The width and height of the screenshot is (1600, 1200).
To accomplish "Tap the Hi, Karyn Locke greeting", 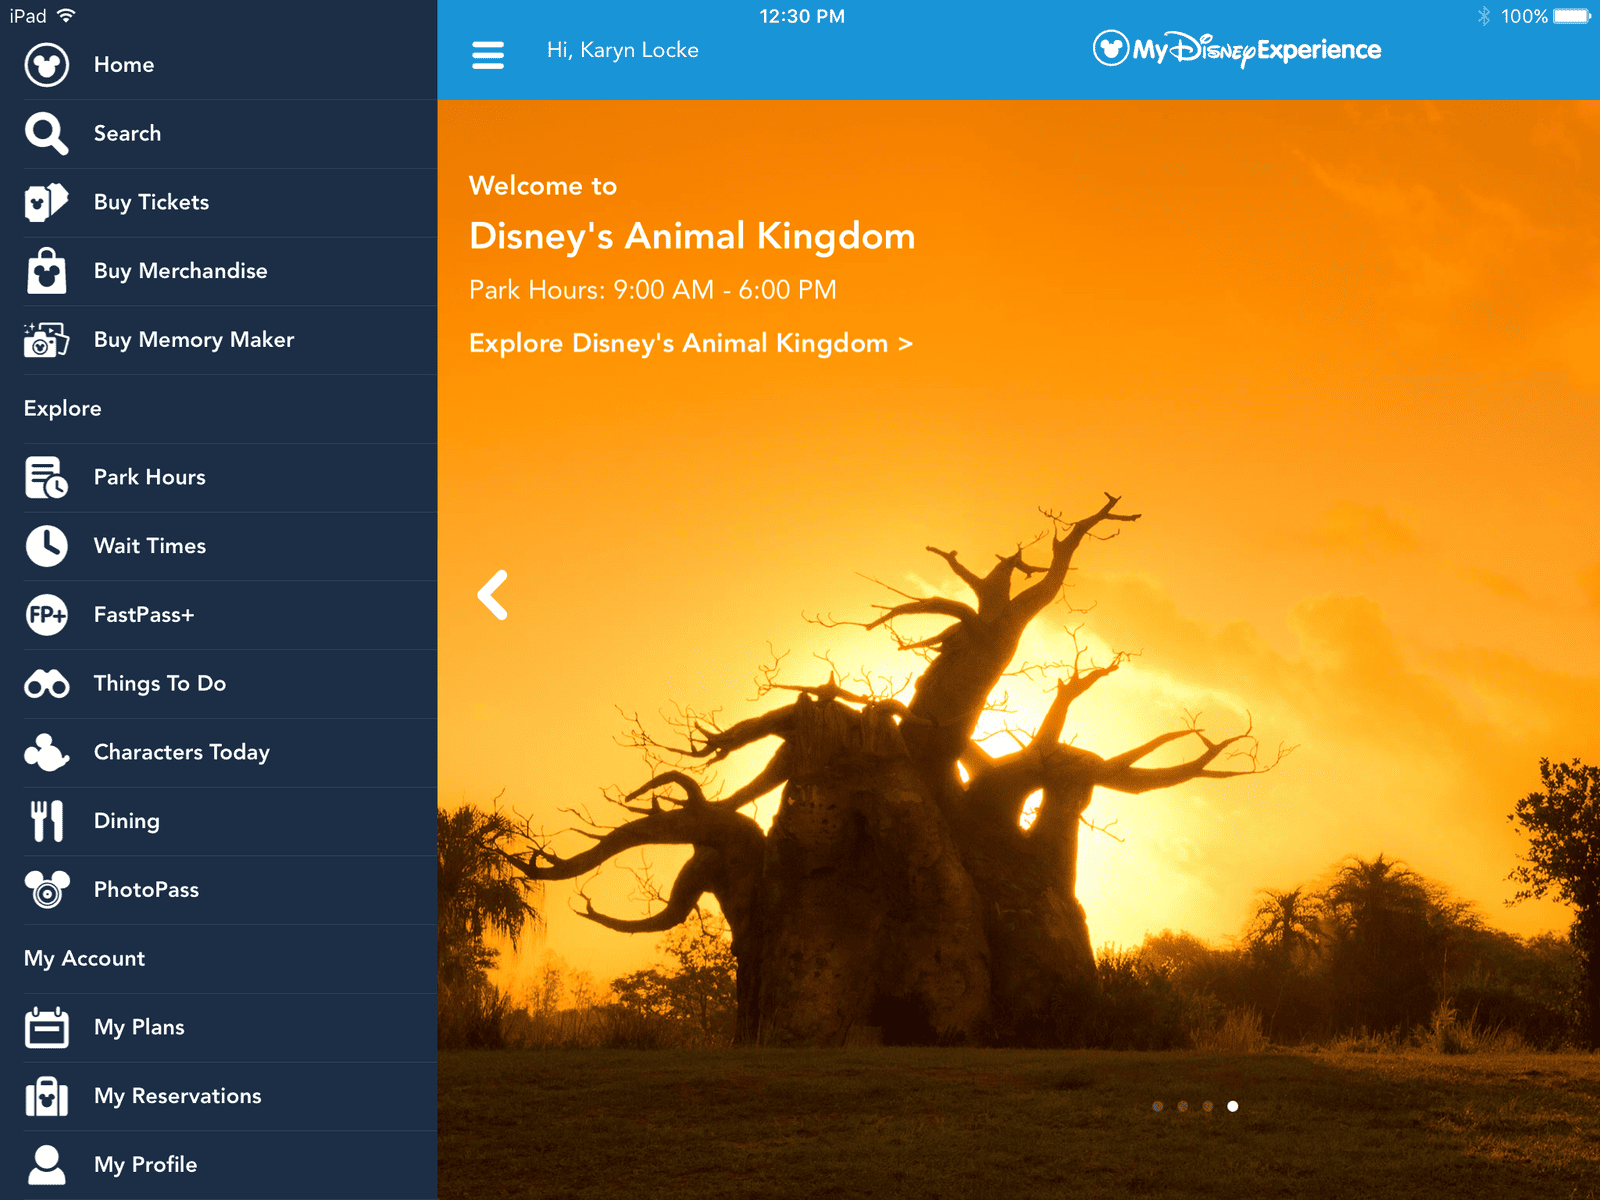I will tap(623, 50).
